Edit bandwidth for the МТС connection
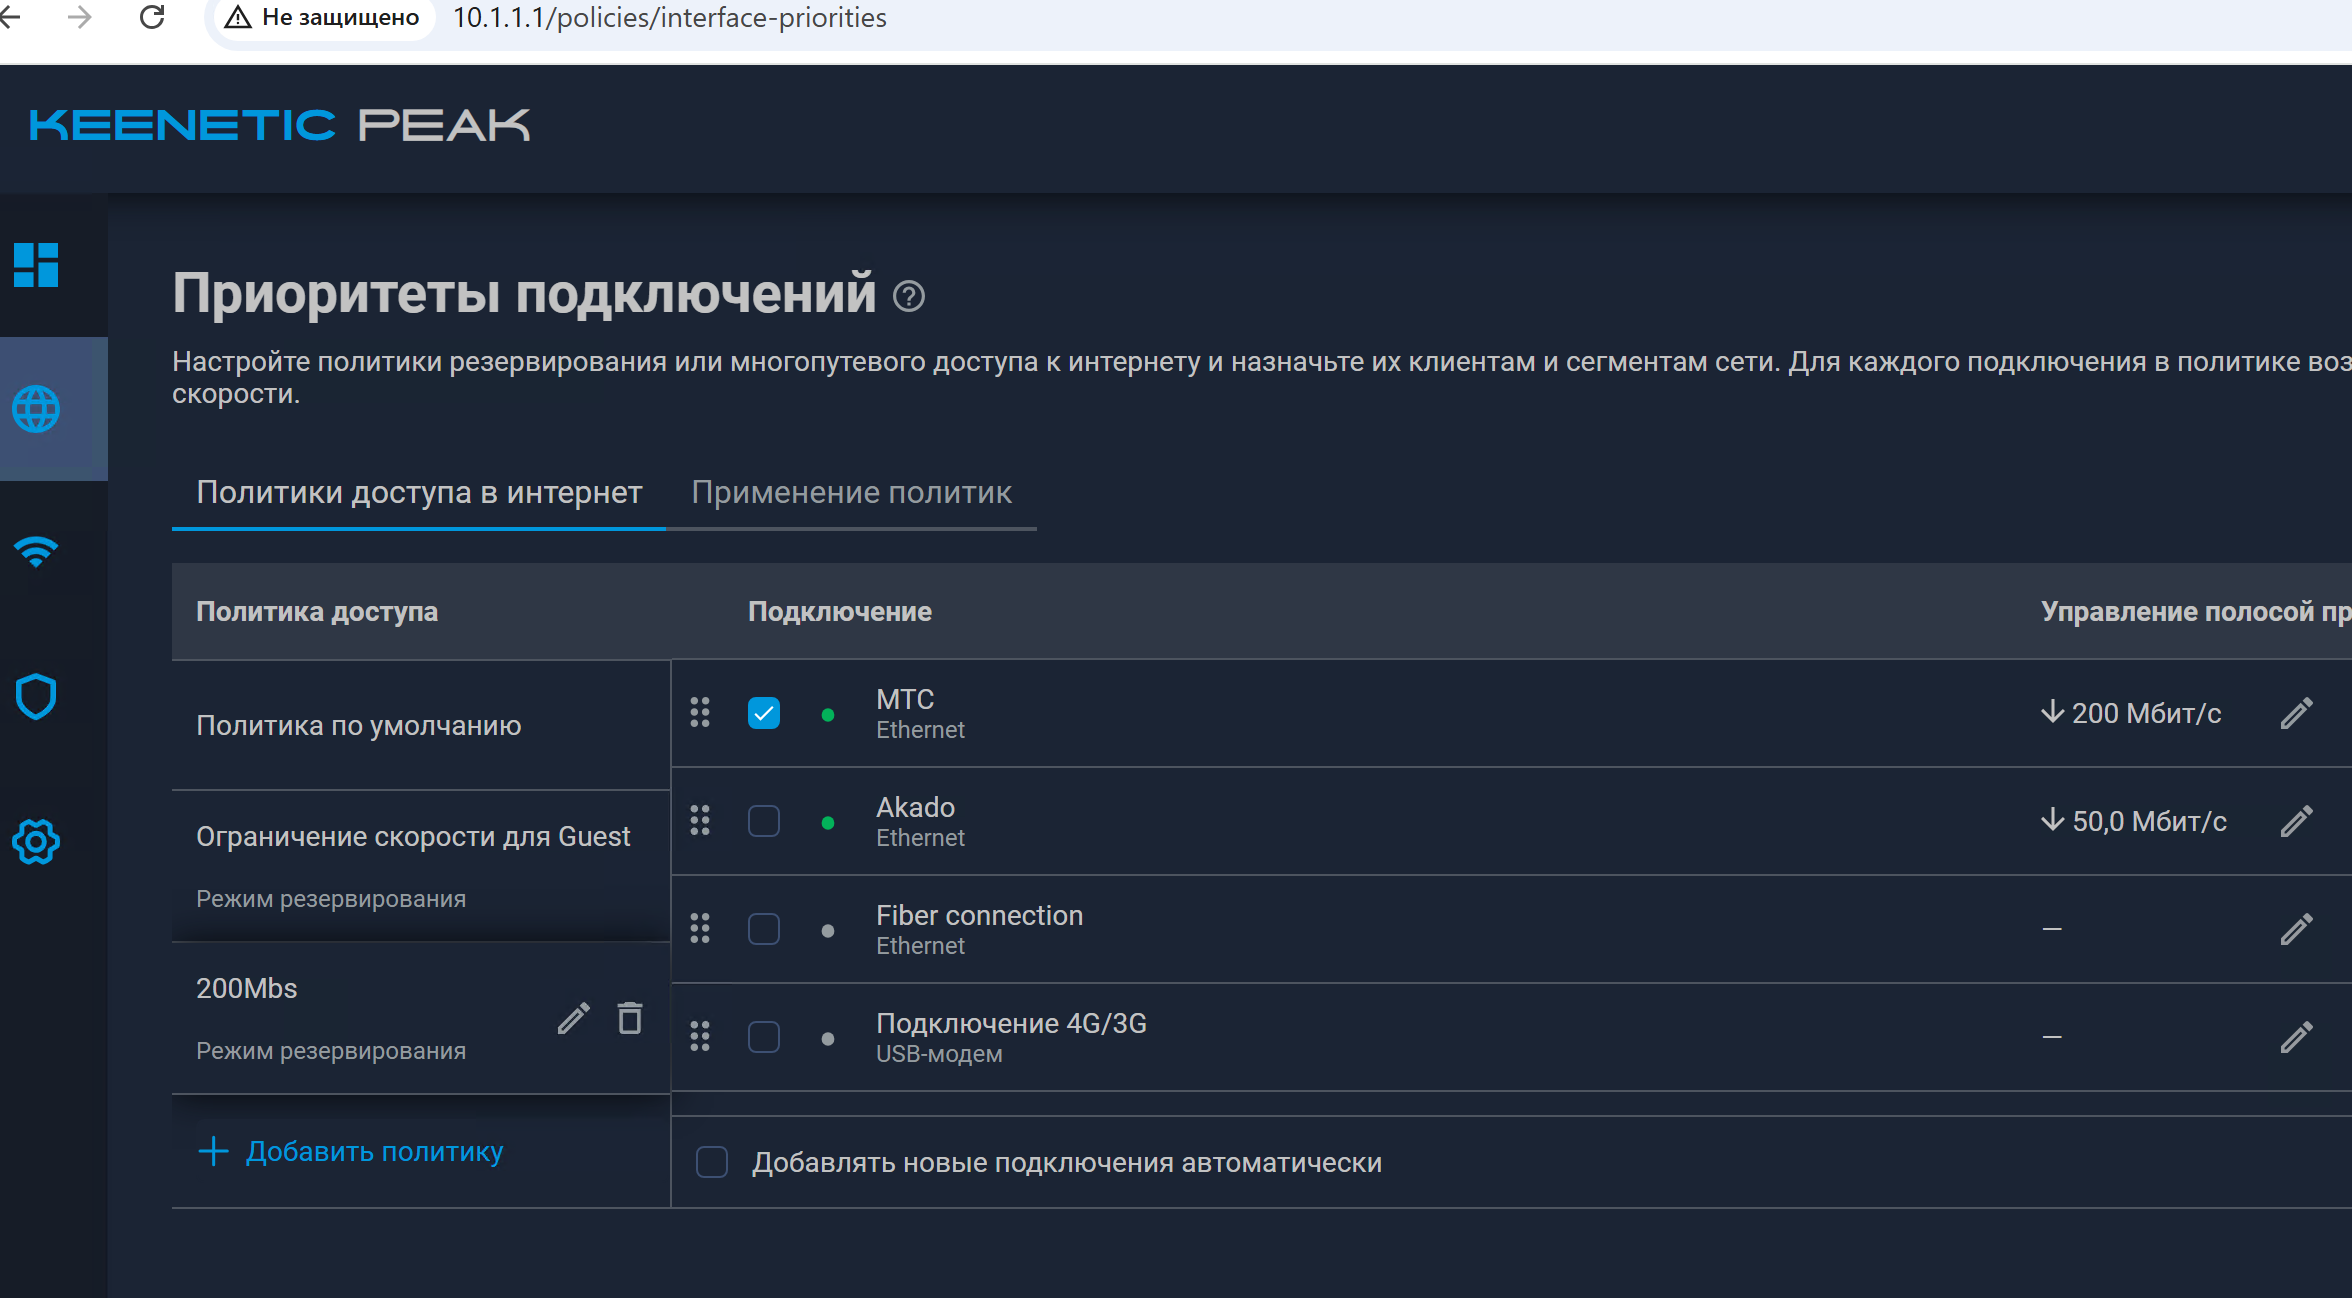This screenshot has height=1298, width=2352. pyautogui.click(x=2296, y=713)
